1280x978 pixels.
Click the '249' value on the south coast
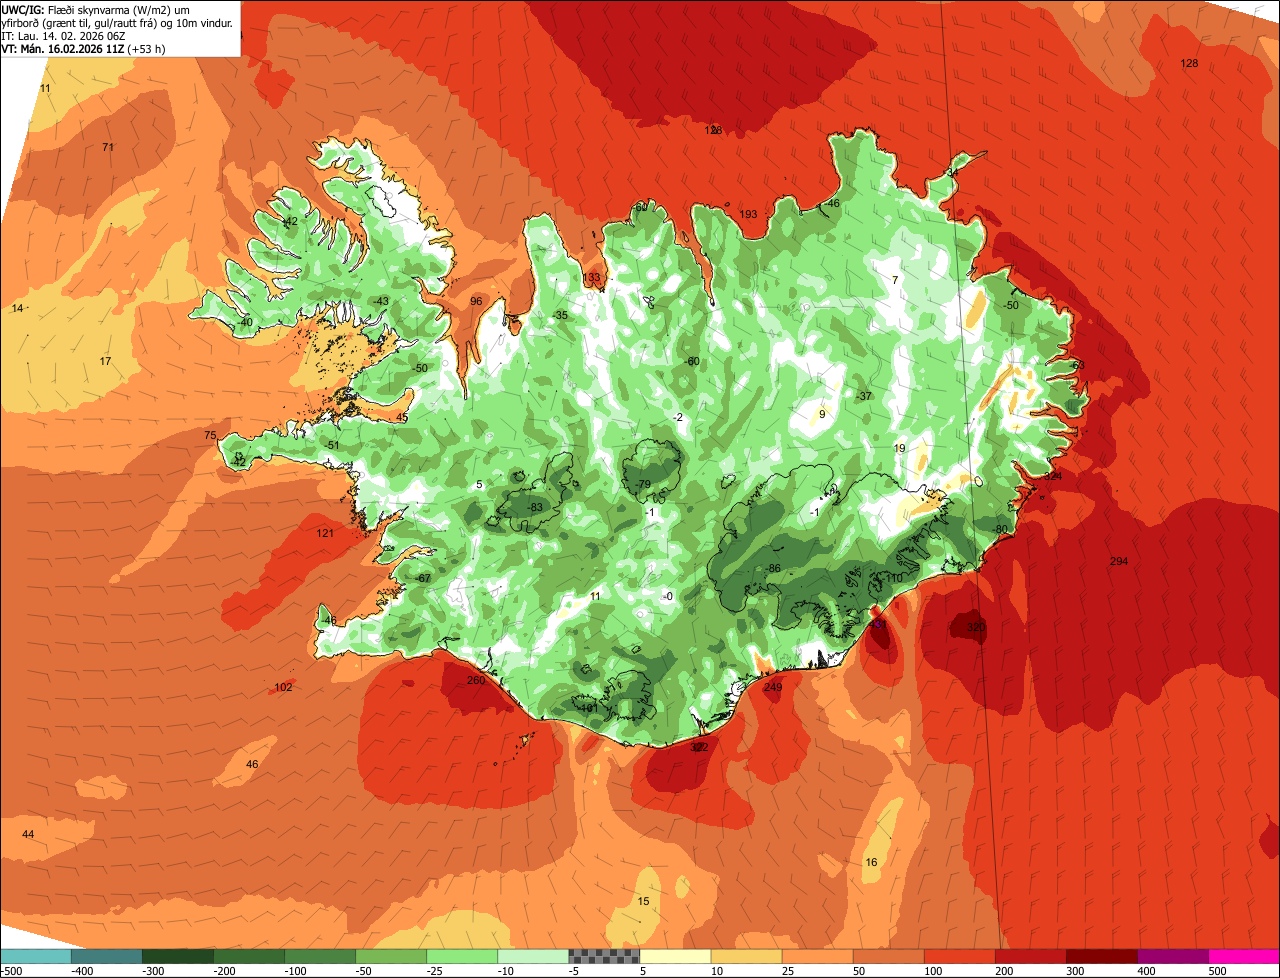click(773, 688)
